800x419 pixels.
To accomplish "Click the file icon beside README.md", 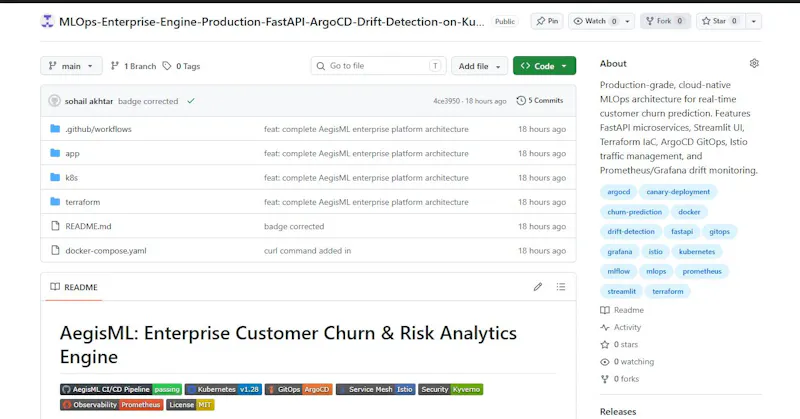I will [55, 226].
